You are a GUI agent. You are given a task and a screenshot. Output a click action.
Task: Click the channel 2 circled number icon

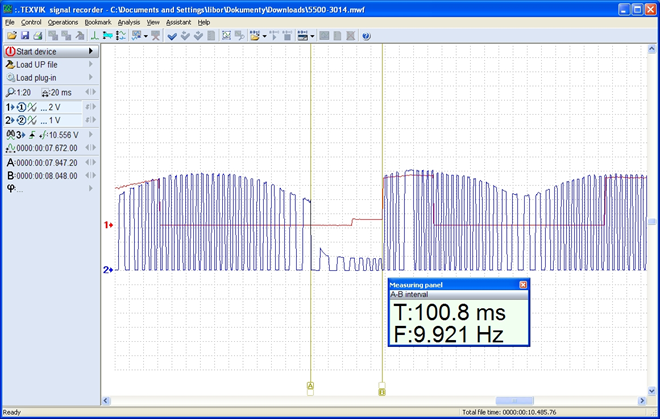(x=21, y=120)
